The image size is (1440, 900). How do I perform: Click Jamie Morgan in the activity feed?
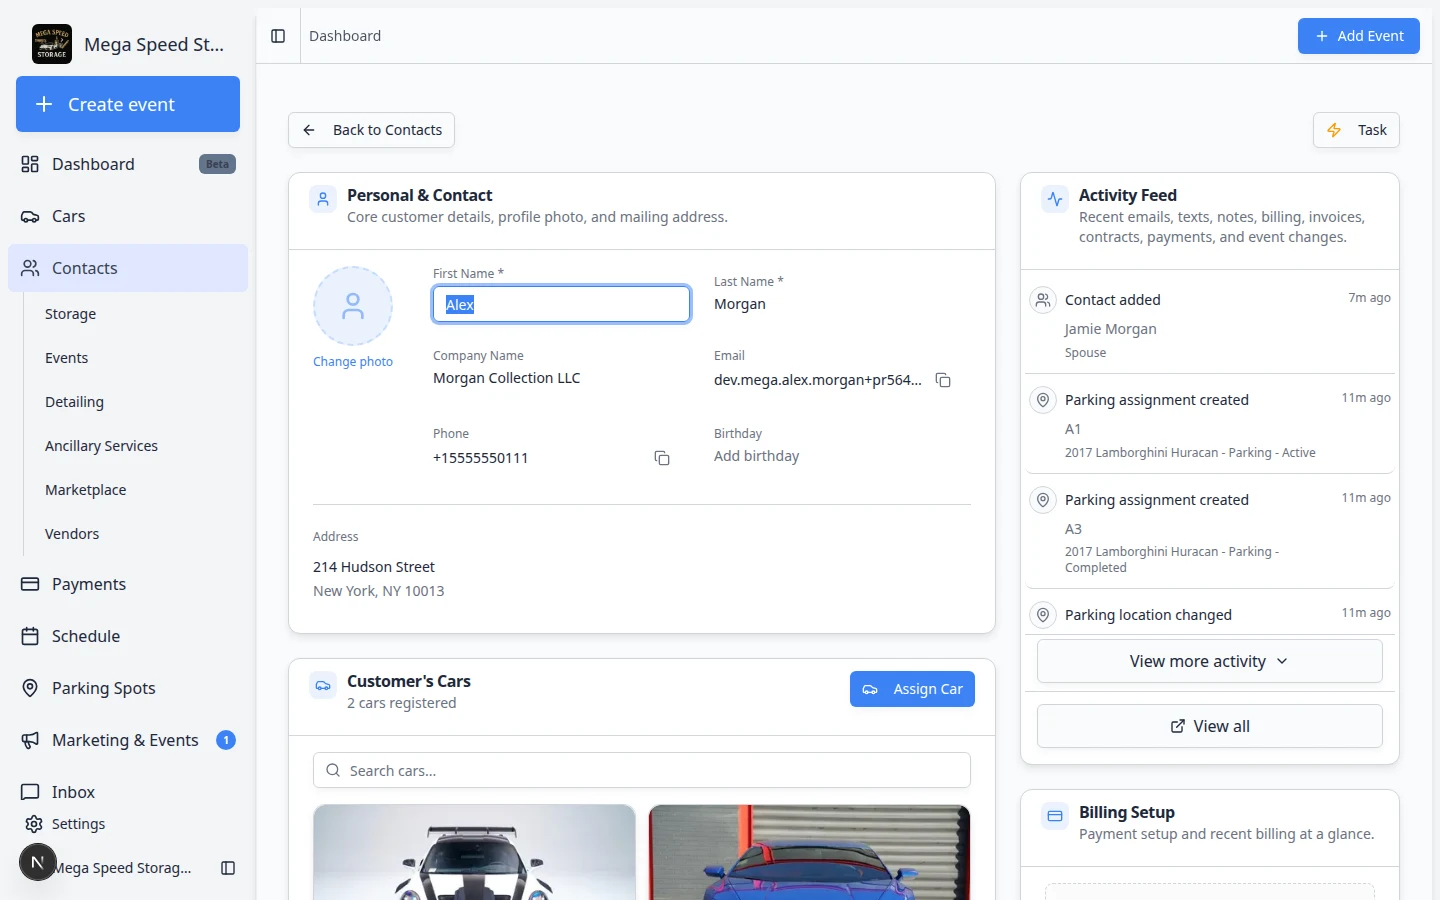click(x=1111, y=329)
